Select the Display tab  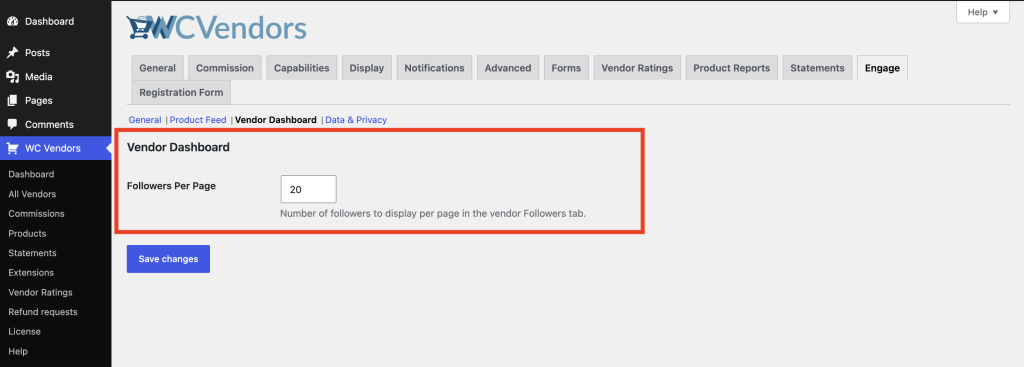pos(366,68)
